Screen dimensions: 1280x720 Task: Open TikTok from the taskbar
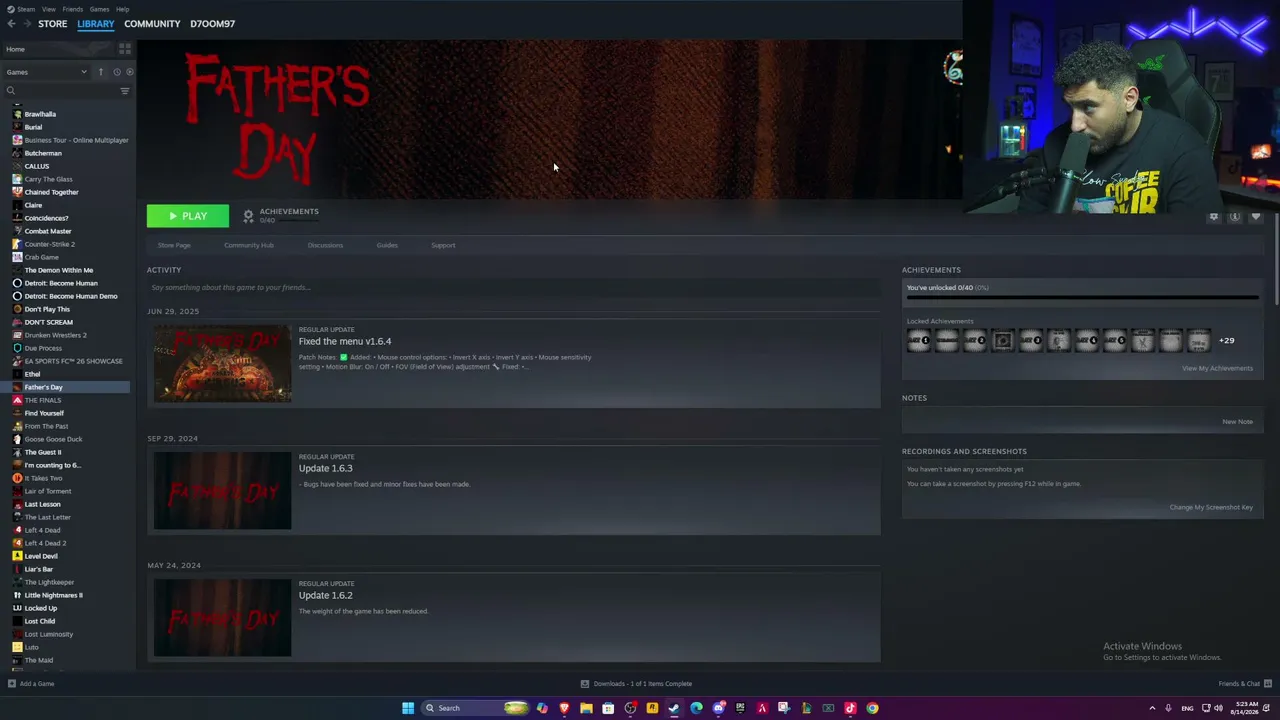(x=850, y=708)
